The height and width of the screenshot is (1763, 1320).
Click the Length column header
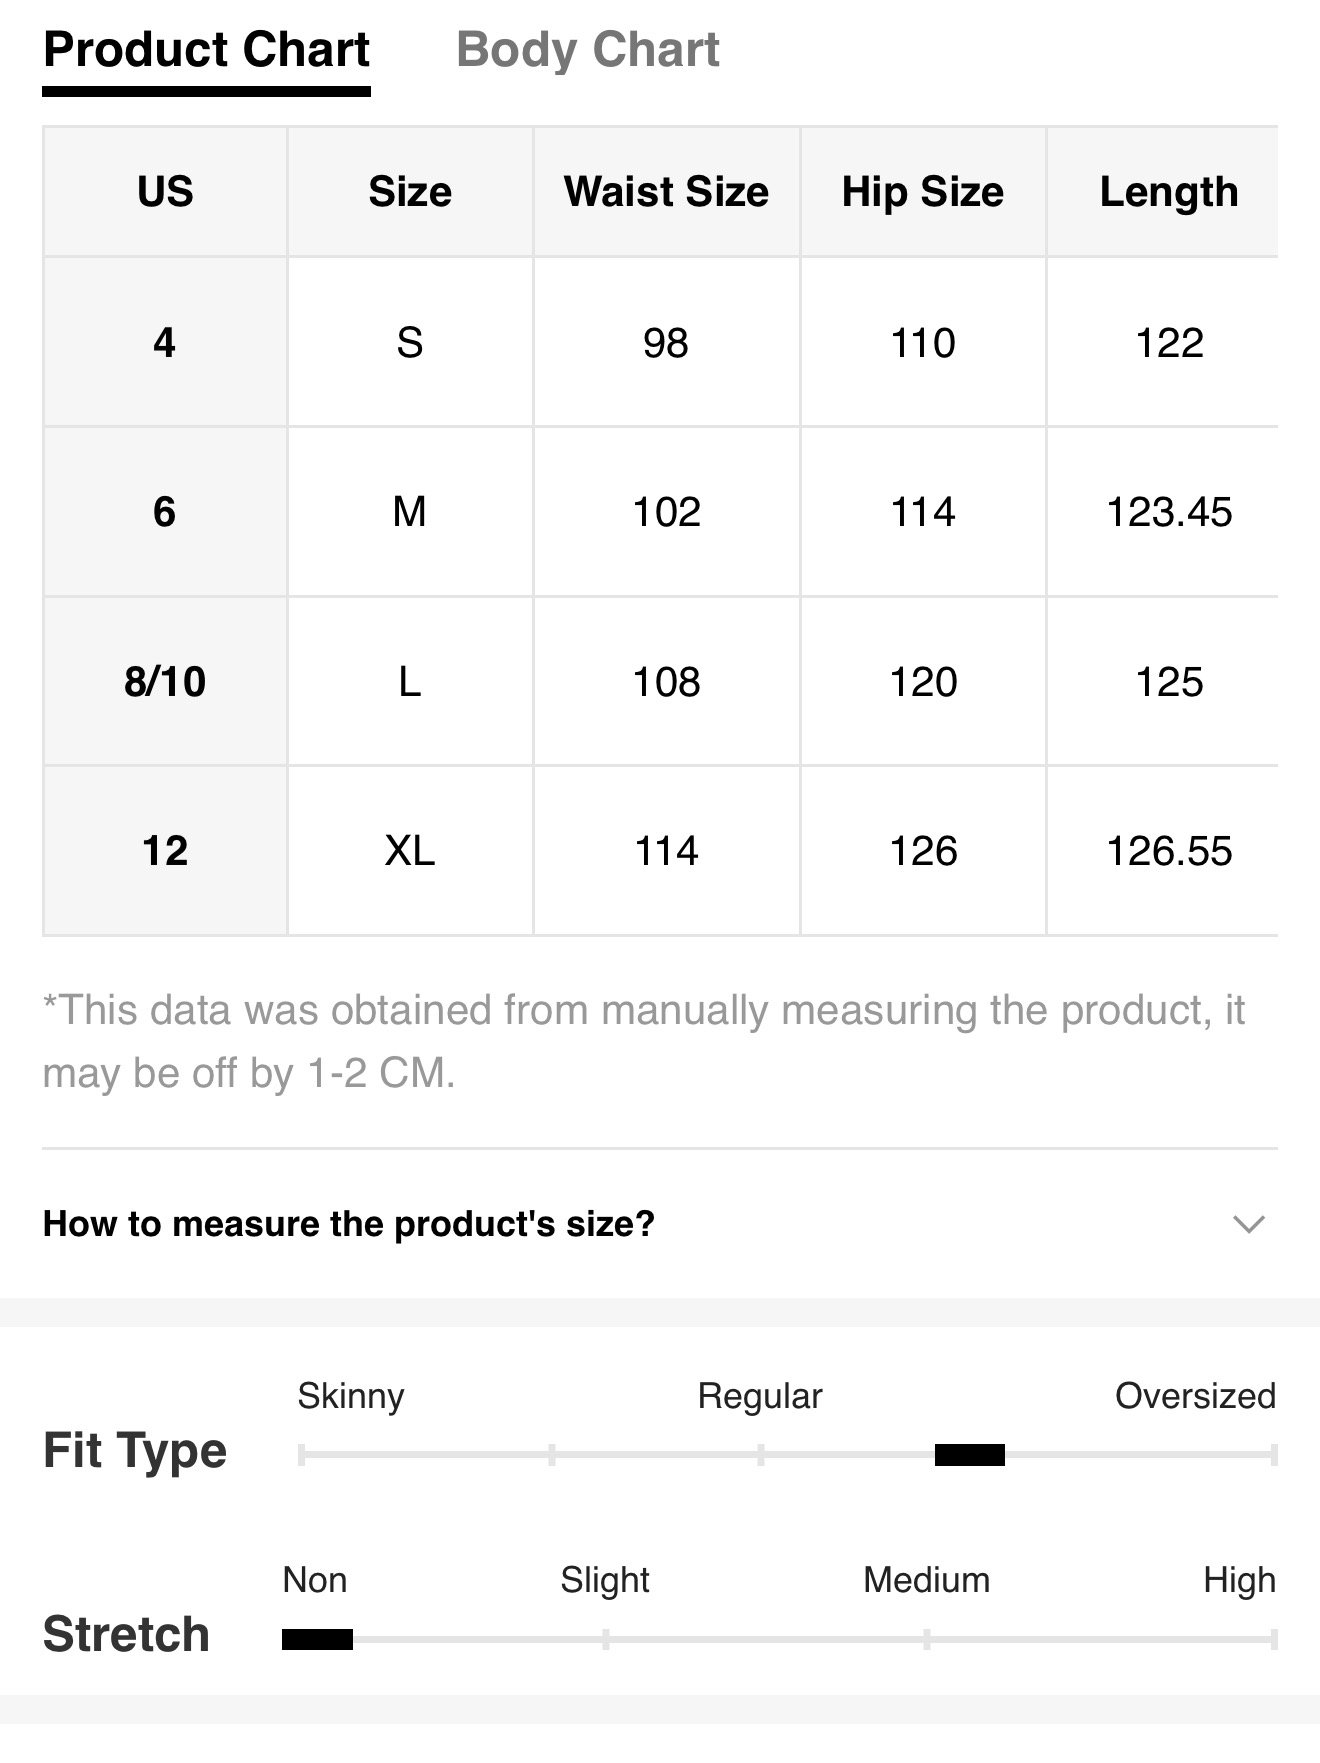click(1168, 192)
